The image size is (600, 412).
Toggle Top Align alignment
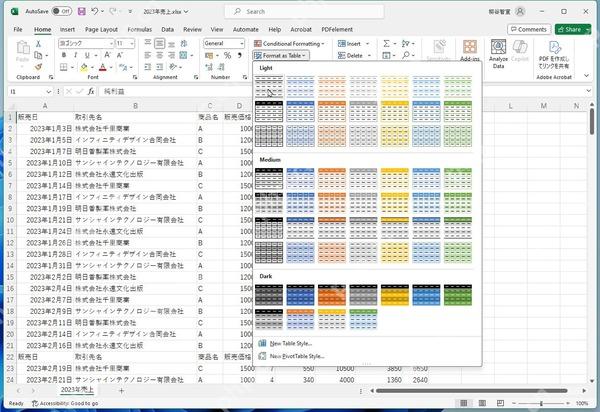tap(148, 44)
